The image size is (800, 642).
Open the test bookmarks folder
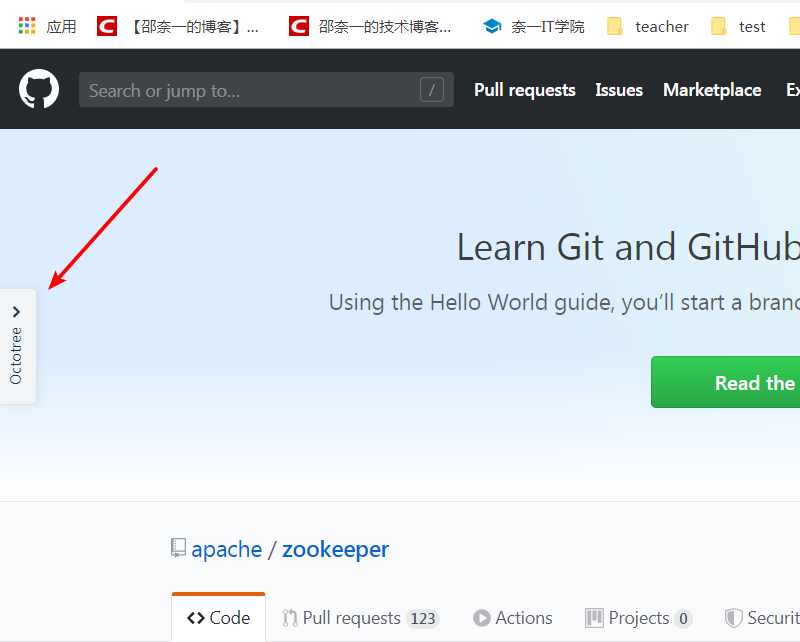coord(738,26)
